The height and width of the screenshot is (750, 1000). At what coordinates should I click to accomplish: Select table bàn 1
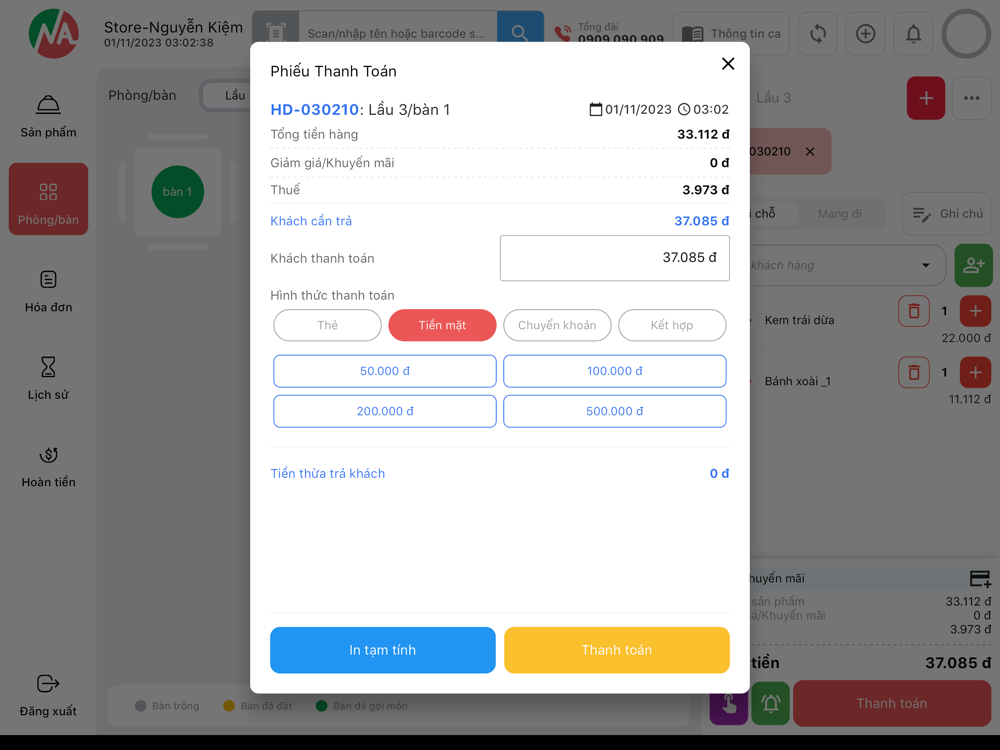(177, 192)
